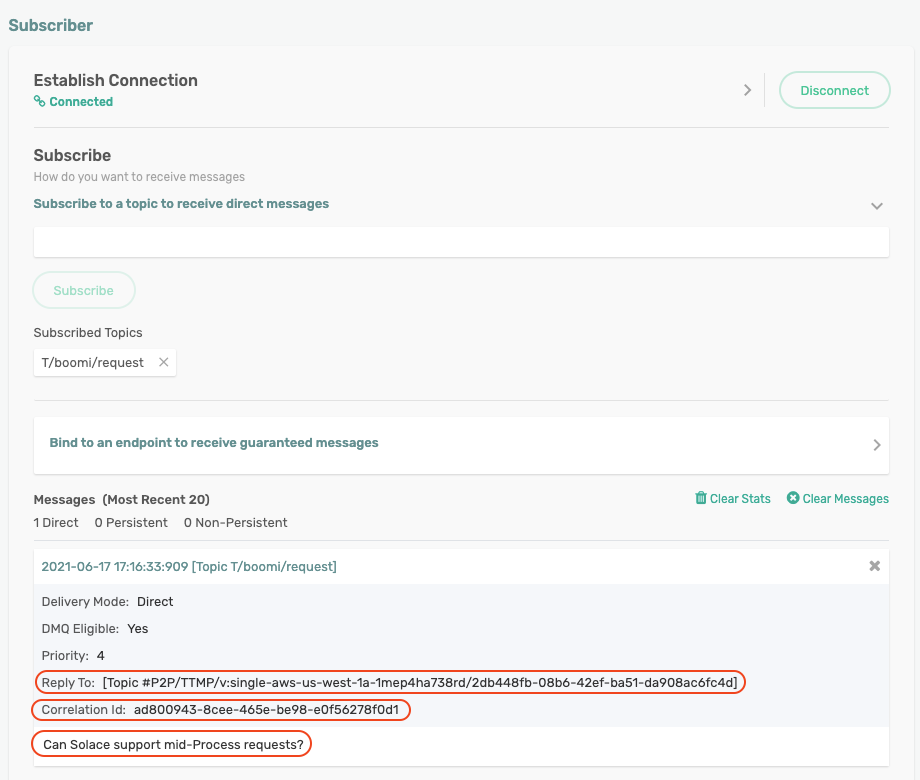Select the Reply To topic value

point(420,683)
